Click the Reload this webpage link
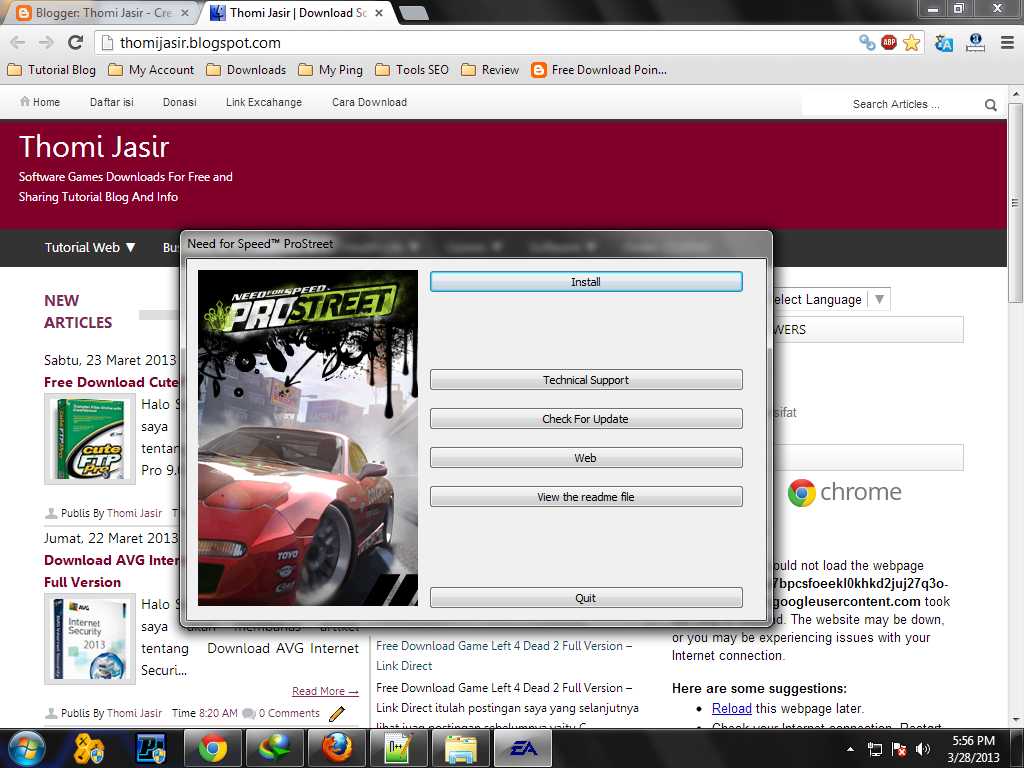The width and height of the screenshot is (1024, 768). [x=731, y=709]
